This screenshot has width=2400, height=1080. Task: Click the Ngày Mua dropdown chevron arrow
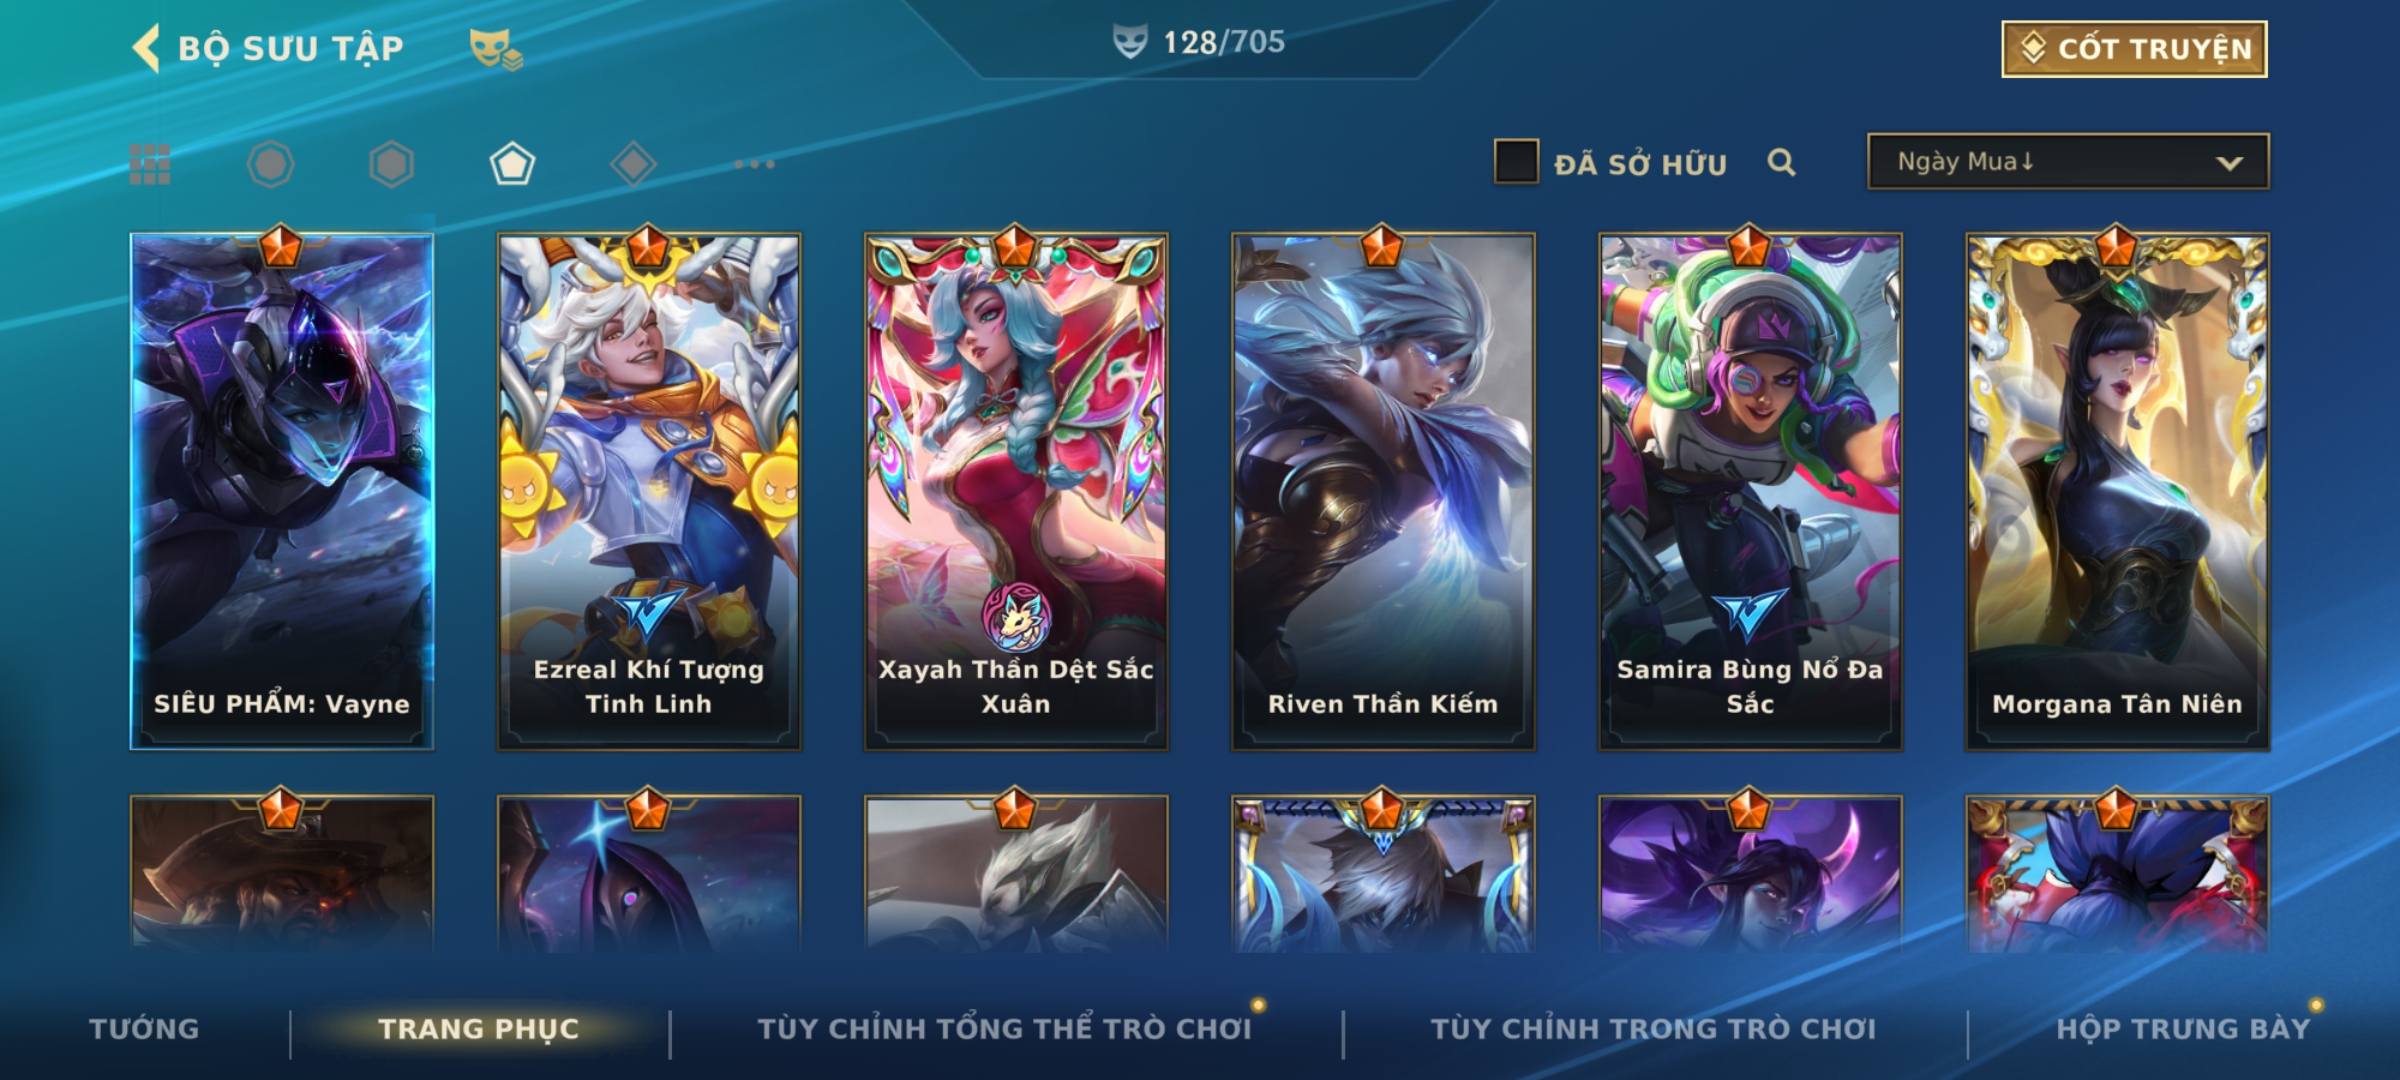click(2229, 163)
